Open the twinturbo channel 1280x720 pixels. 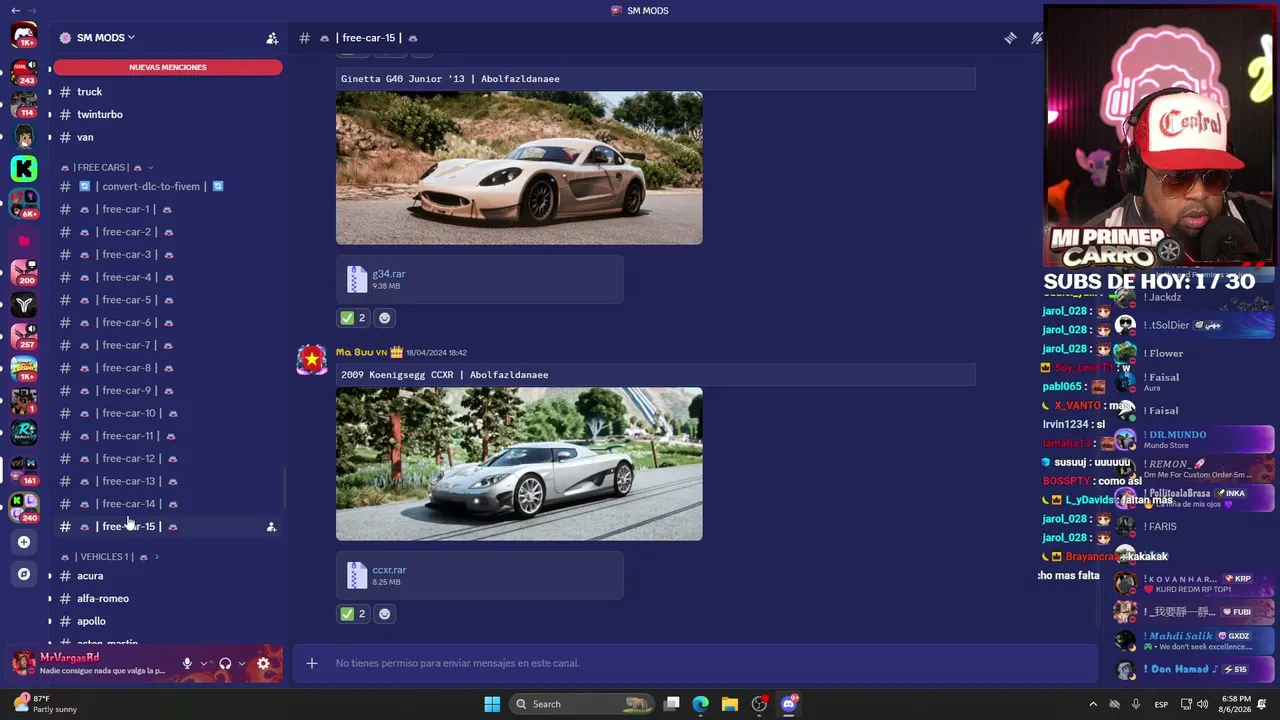tap(168, 115)
